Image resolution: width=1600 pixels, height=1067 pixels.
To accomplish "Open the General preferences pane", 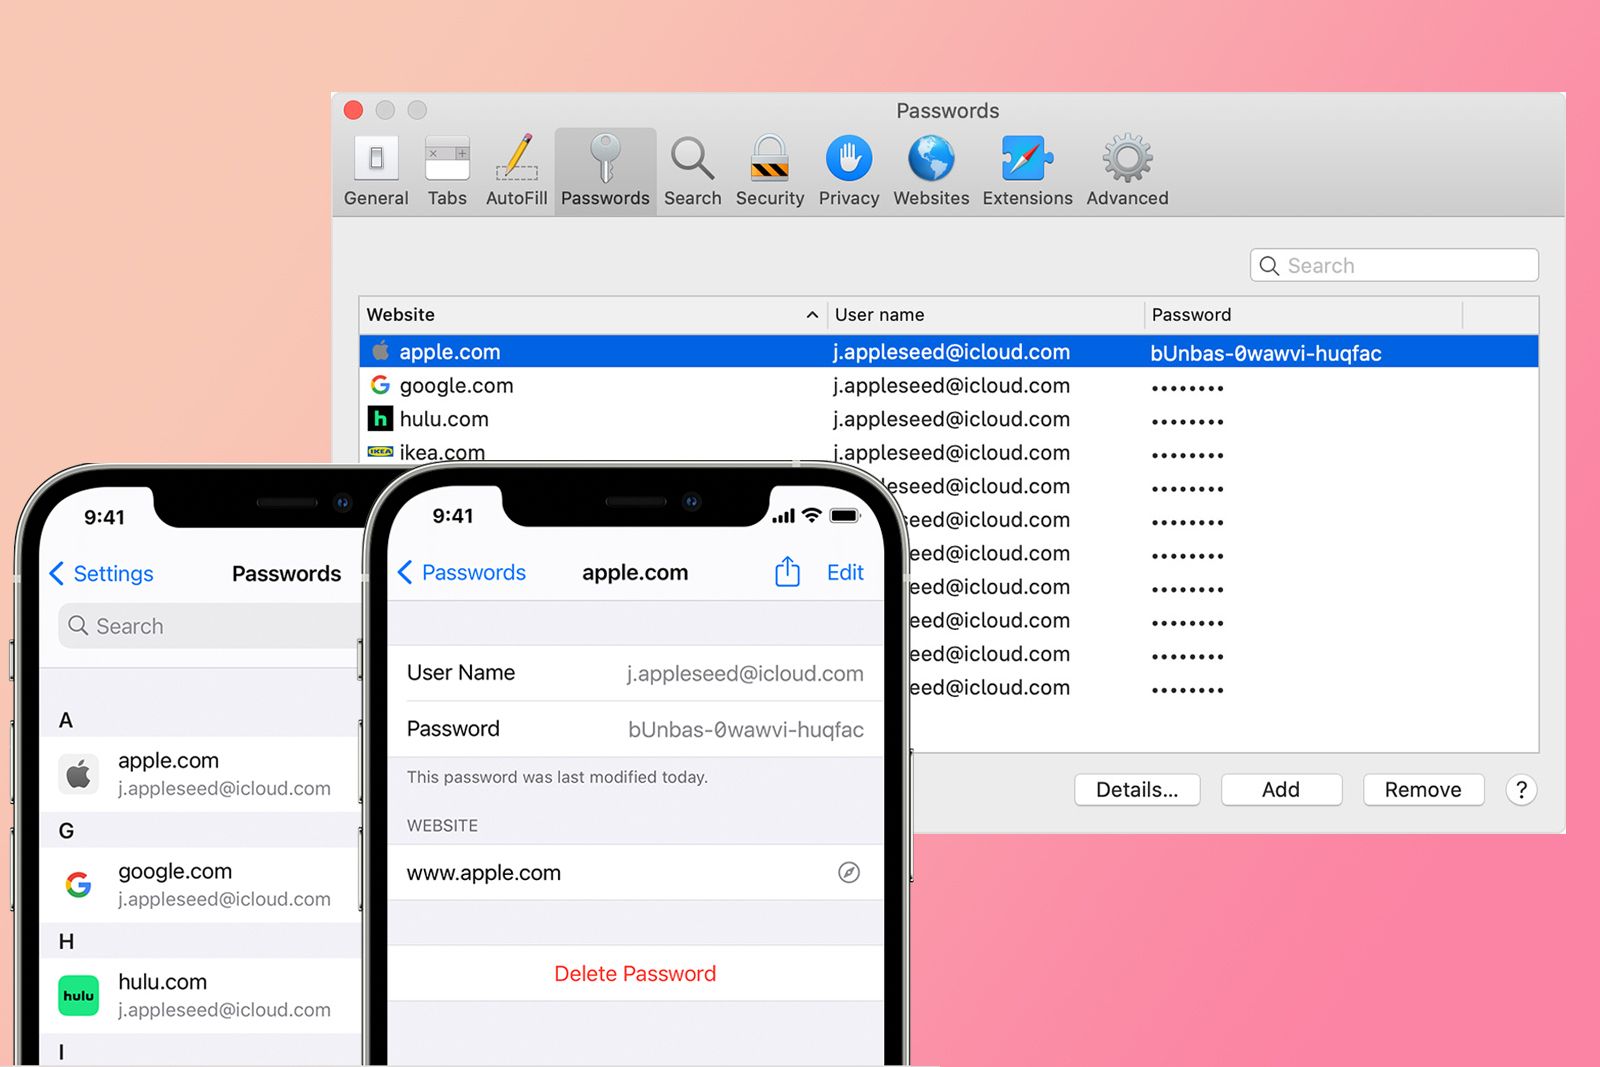I will (376, 170).
